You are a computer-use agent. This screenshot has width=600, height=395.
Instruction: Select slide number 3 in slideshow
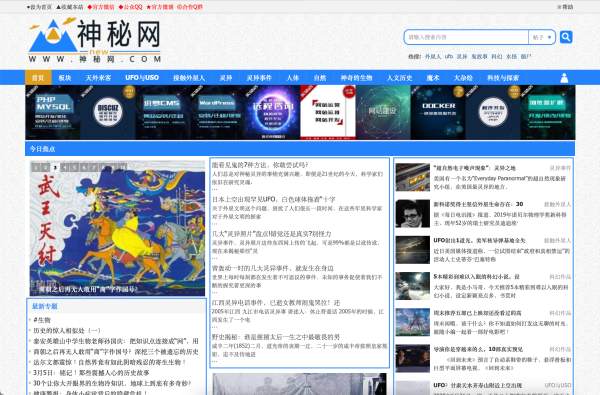pyautogui.click(x=55, y=168)
